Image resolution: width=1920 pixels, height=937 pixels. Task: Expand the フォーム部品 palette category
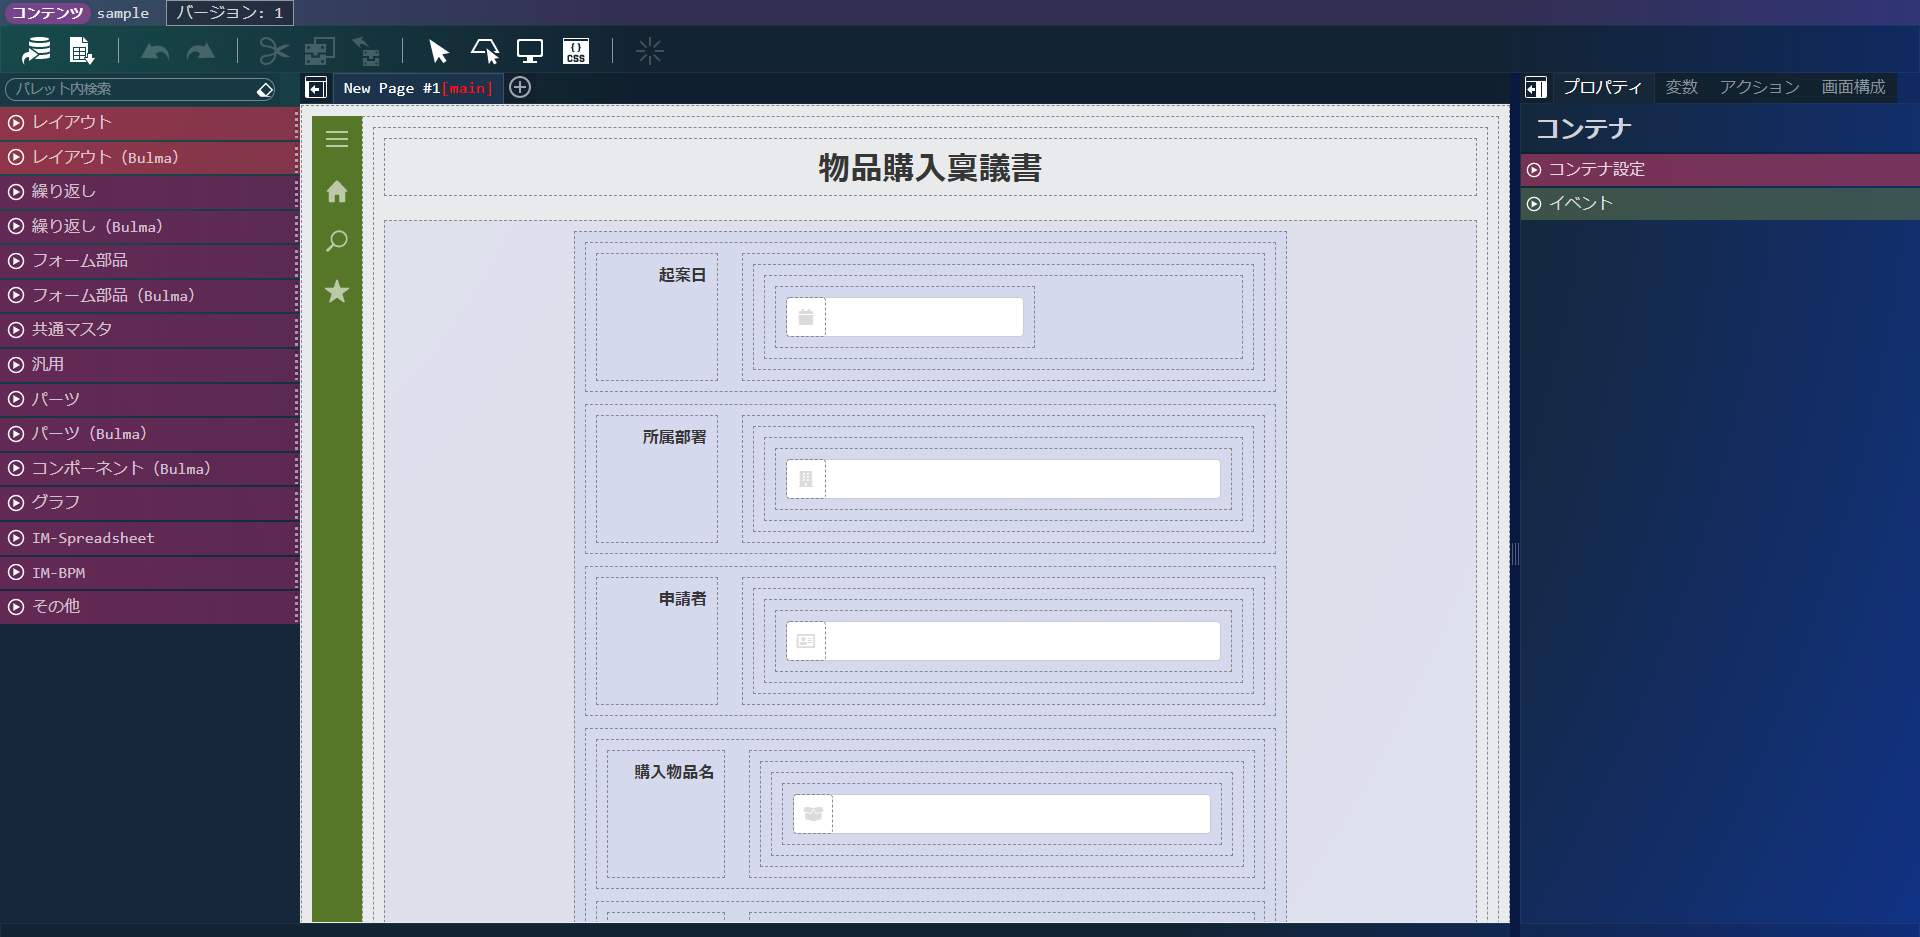point(149,261)
